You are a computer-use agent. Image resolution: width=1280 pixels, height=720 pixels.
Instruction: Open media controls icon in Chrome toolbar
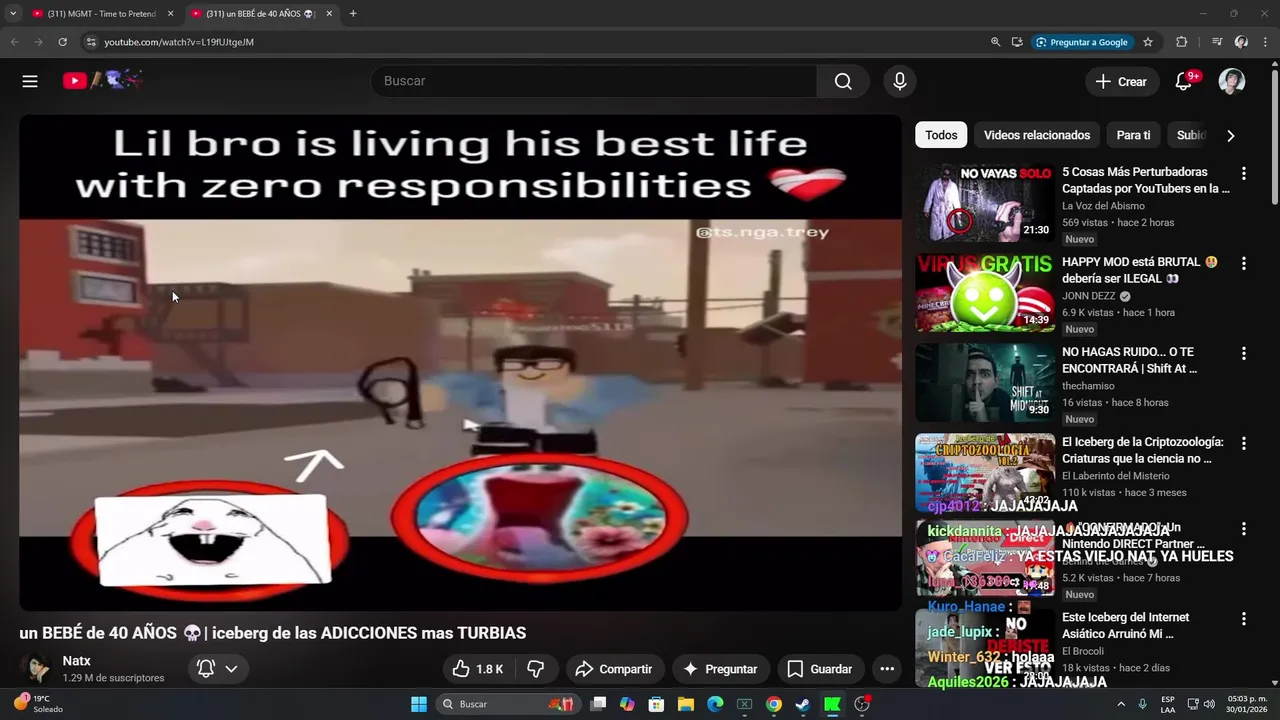[1217, 42]
